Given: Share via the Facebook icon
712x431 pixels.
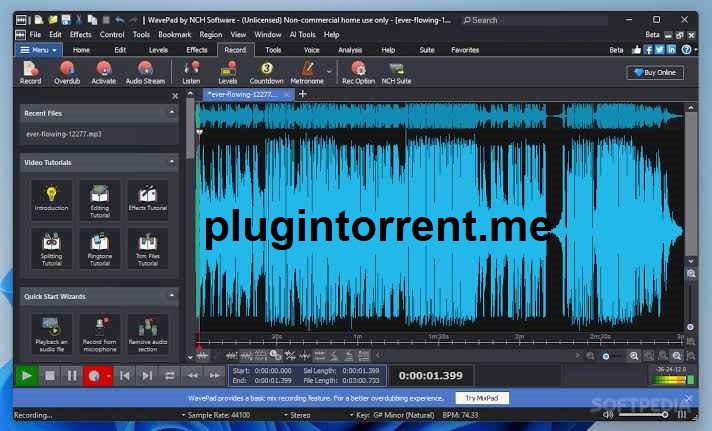Looking at the screenshot, I should pyautogui.click(x=648, y=50).
